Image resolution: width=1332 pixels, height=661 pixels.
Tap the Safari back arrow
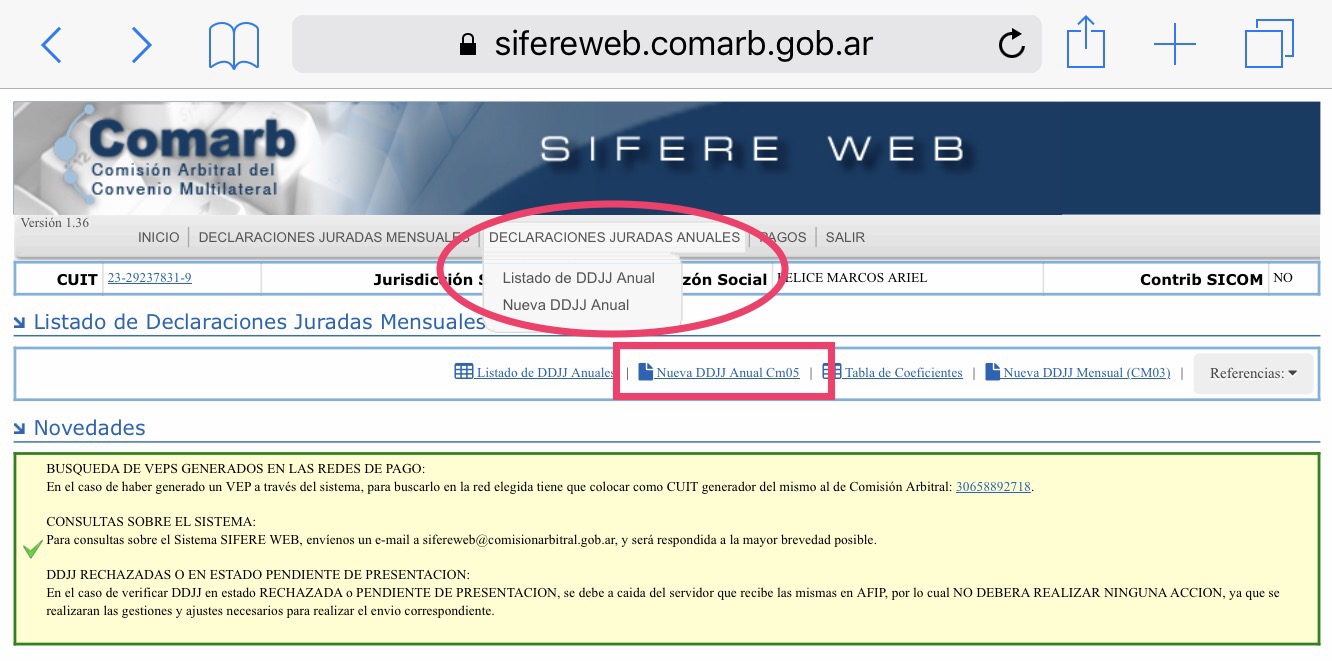coord(52,45)
